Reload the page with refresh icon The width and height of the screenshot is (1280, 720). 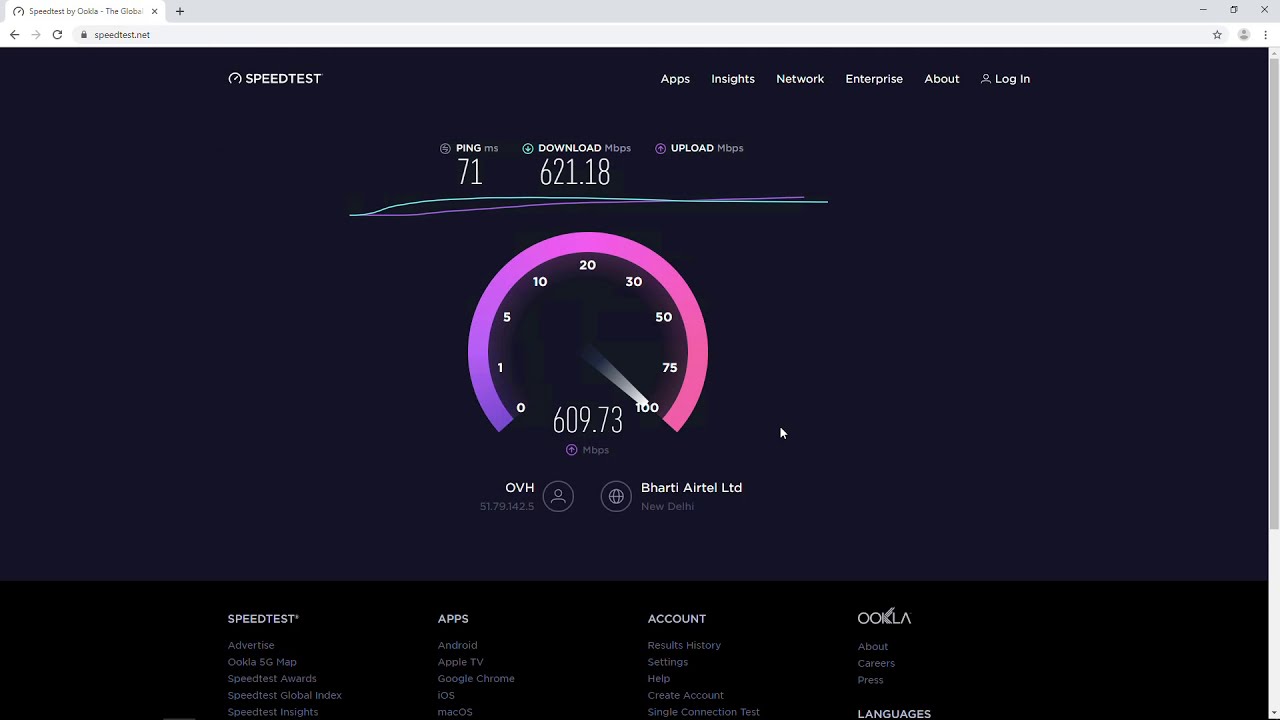coord(57,34)
